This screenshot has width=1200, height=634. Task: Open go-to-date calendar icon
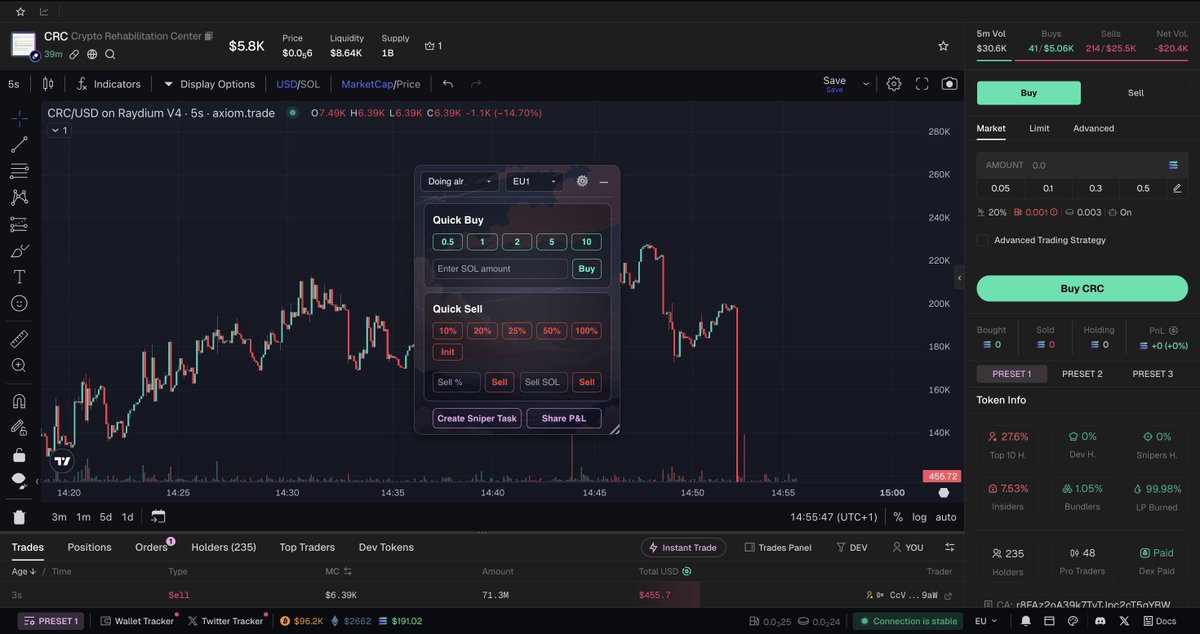tap(158, 516)
